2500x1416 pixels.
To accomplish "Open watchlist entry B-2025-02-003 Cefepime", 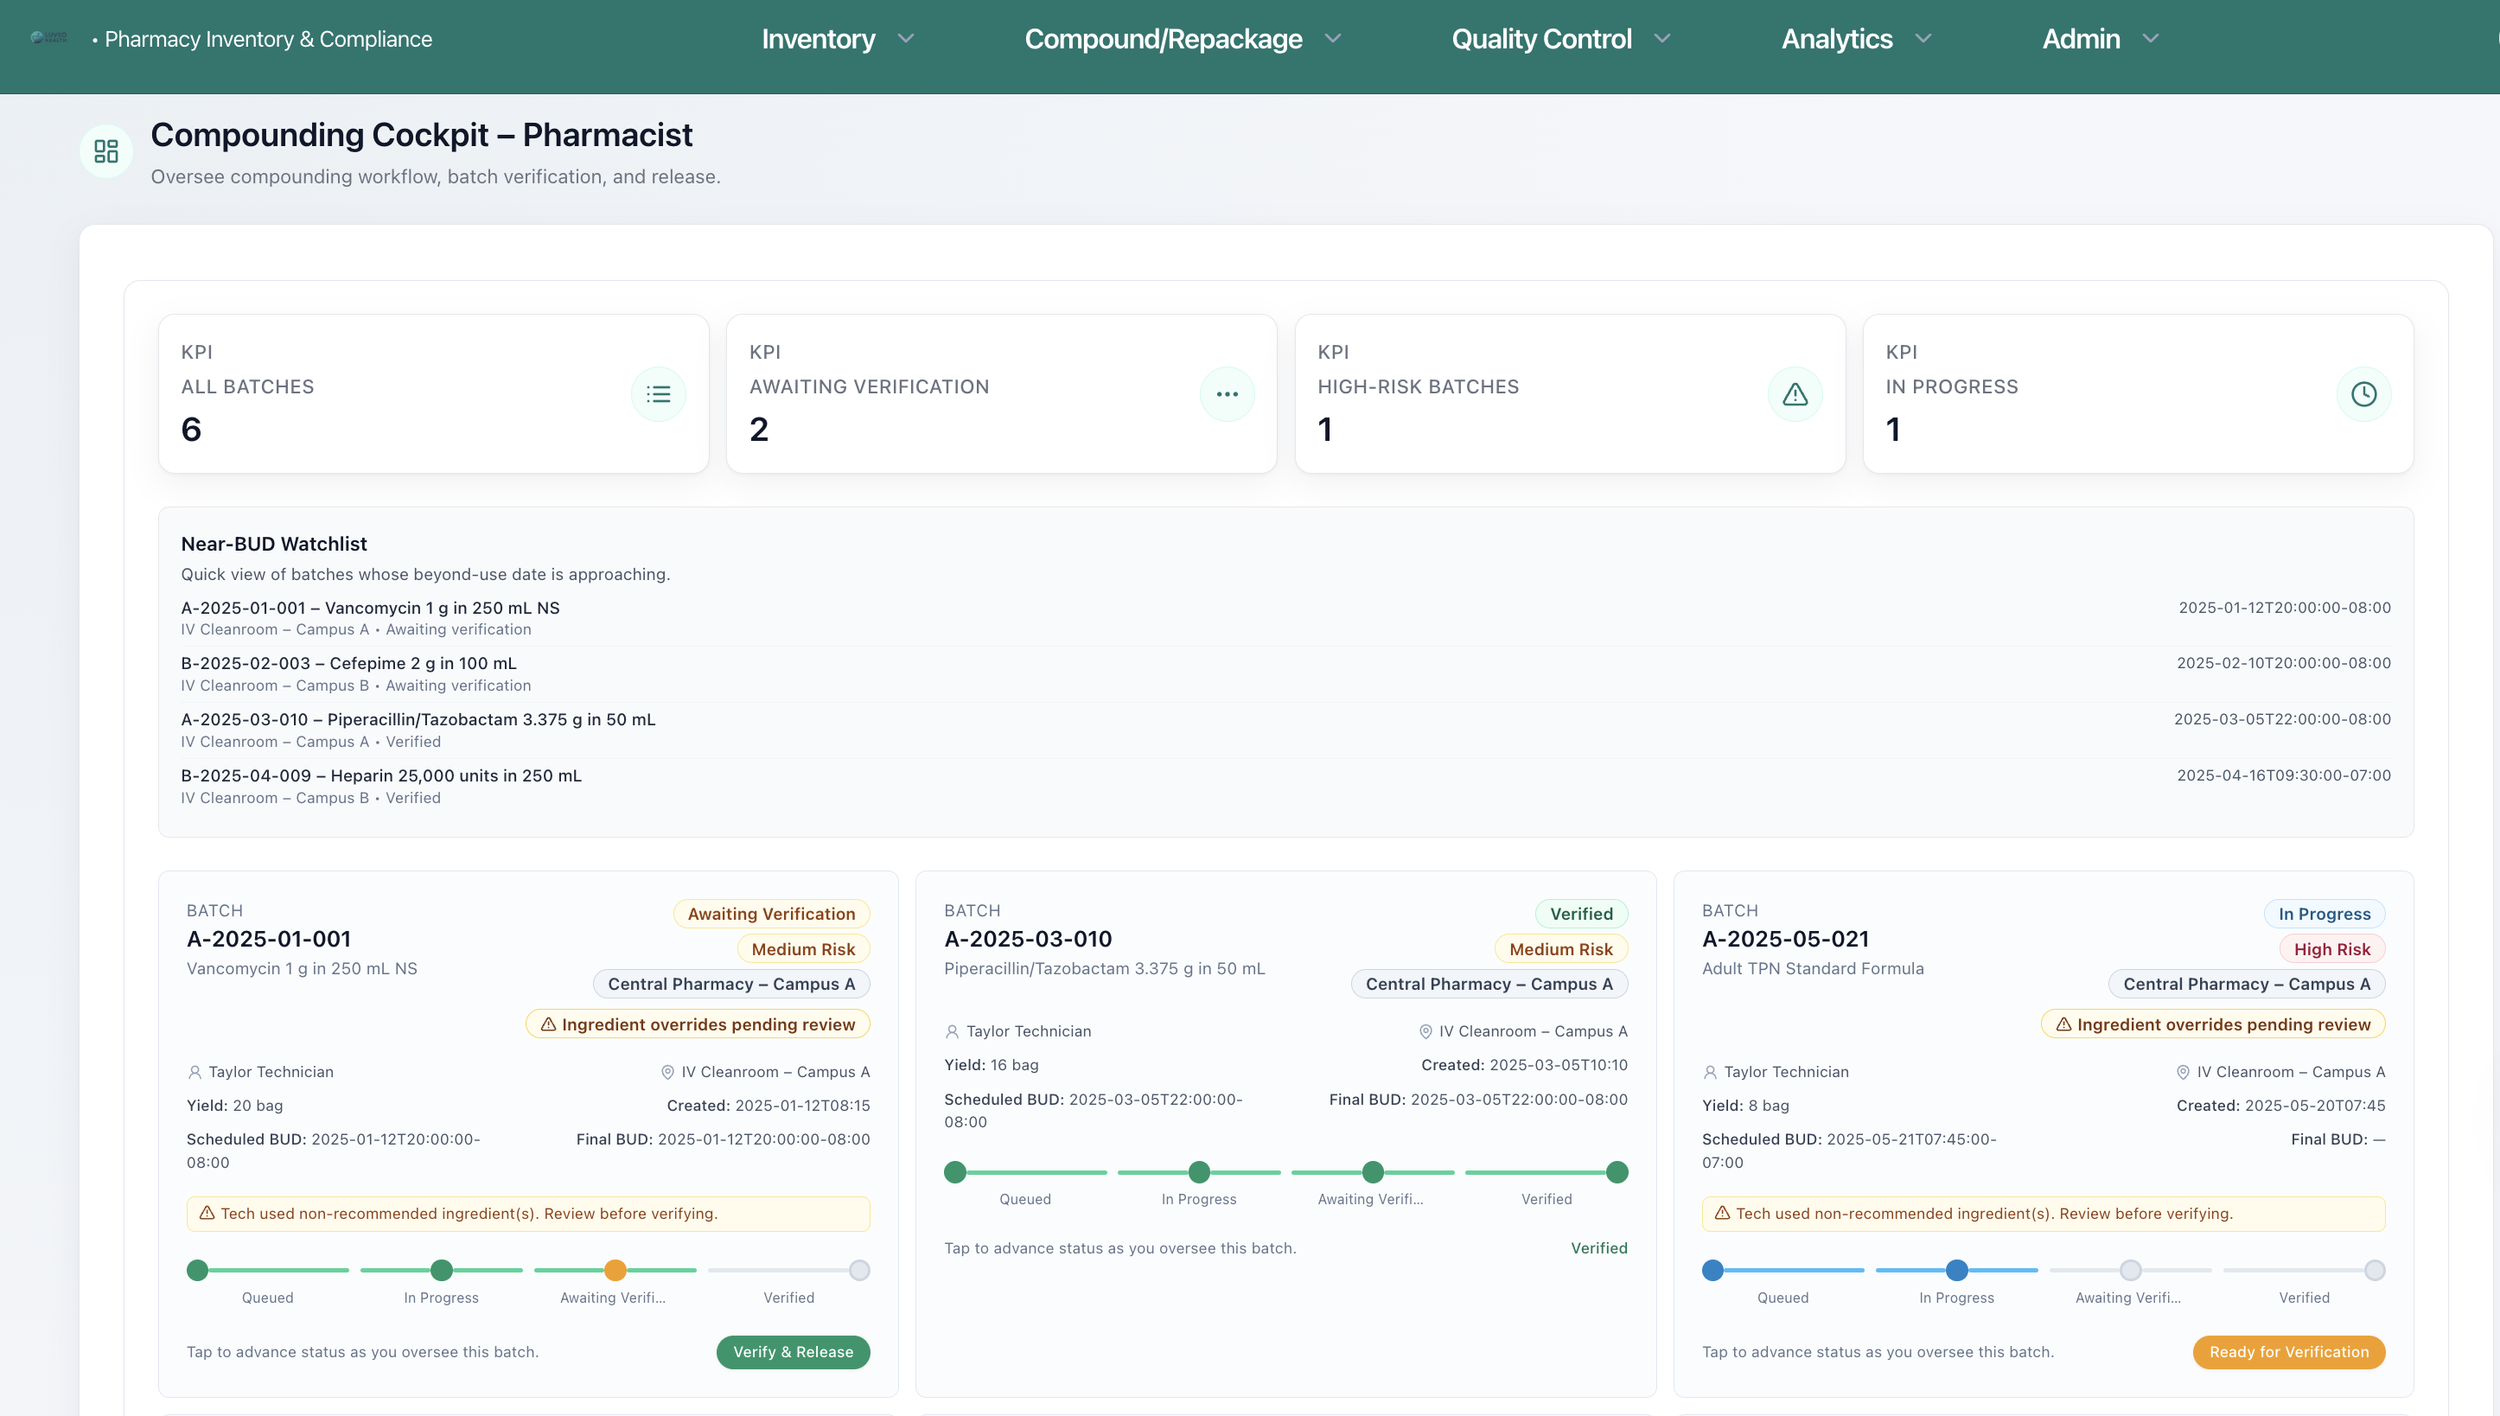I will tap(349, 663).
